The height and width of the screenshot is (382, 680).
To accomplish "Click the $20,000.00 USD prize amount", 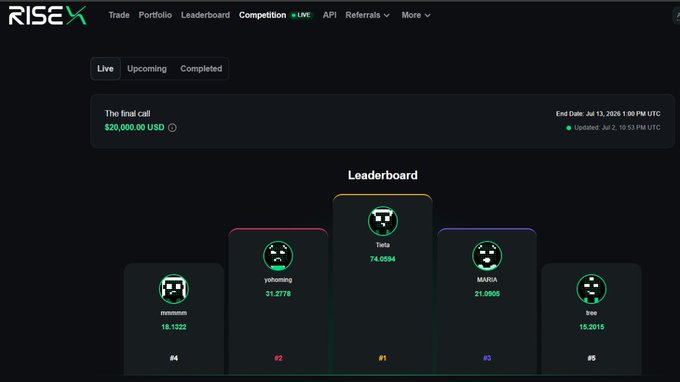I will pos(134,127).
